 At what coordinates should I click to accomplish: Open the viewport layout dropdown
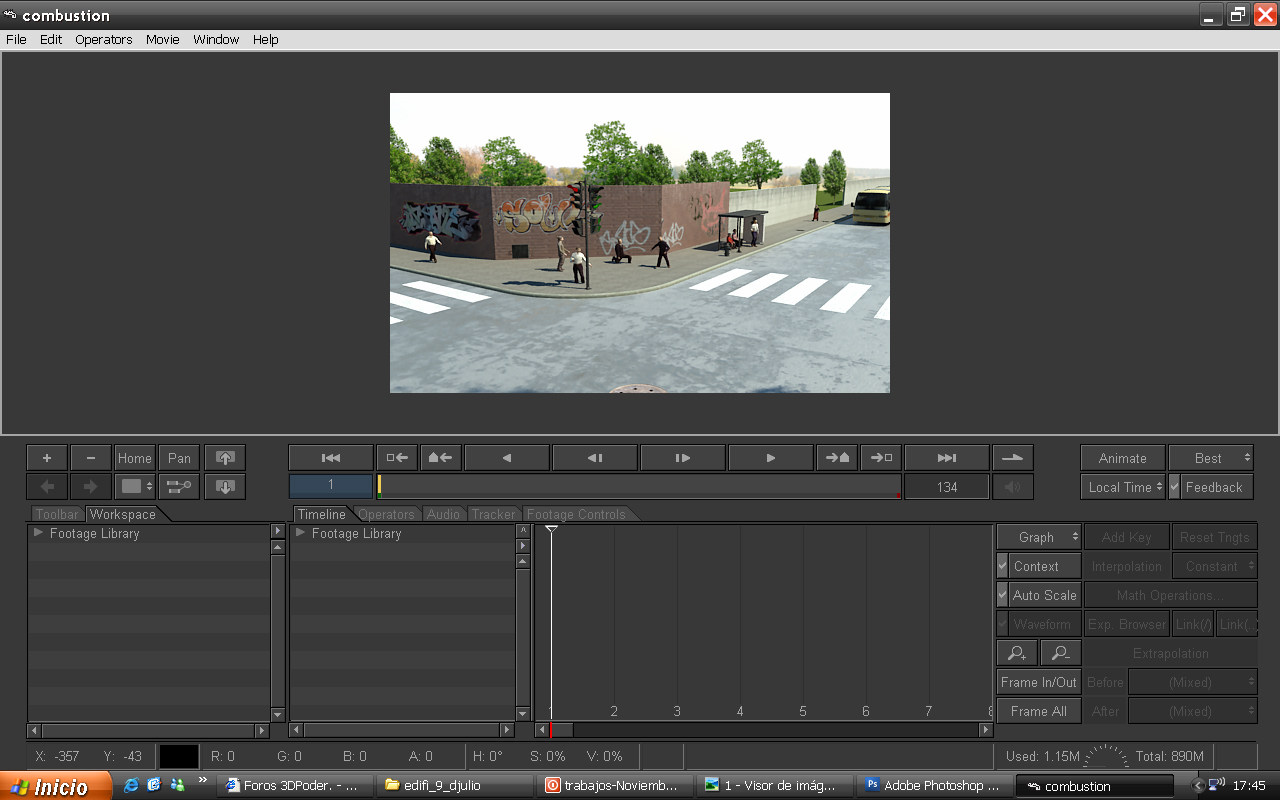pyautogui.click(x=135, y=487)
